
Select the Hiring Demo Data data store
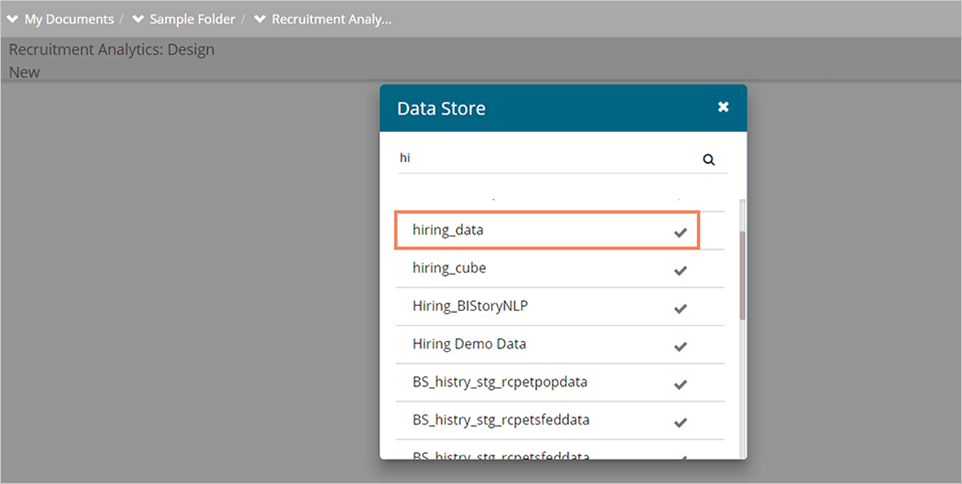[560, 344]
